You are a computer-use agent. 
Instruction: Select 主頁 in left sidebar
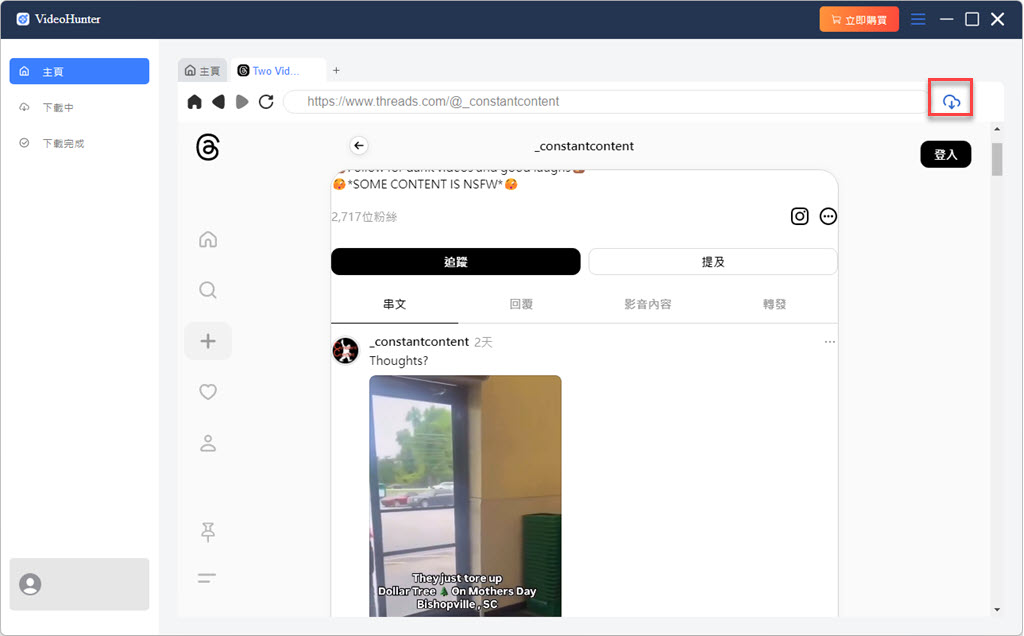79,71
